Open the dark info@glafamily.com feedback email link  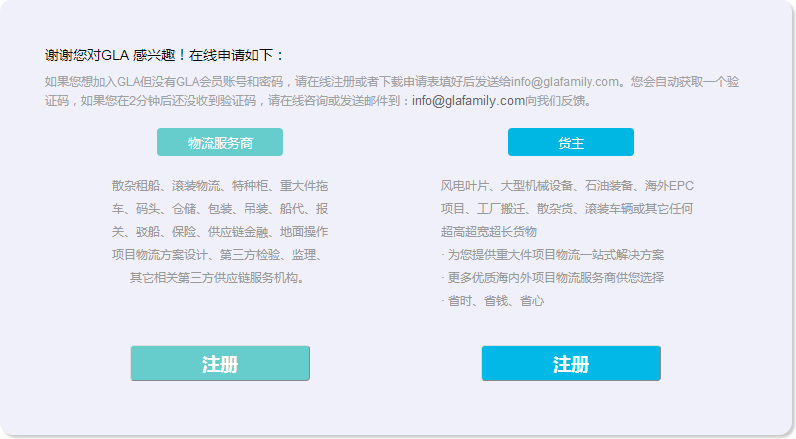468,101
